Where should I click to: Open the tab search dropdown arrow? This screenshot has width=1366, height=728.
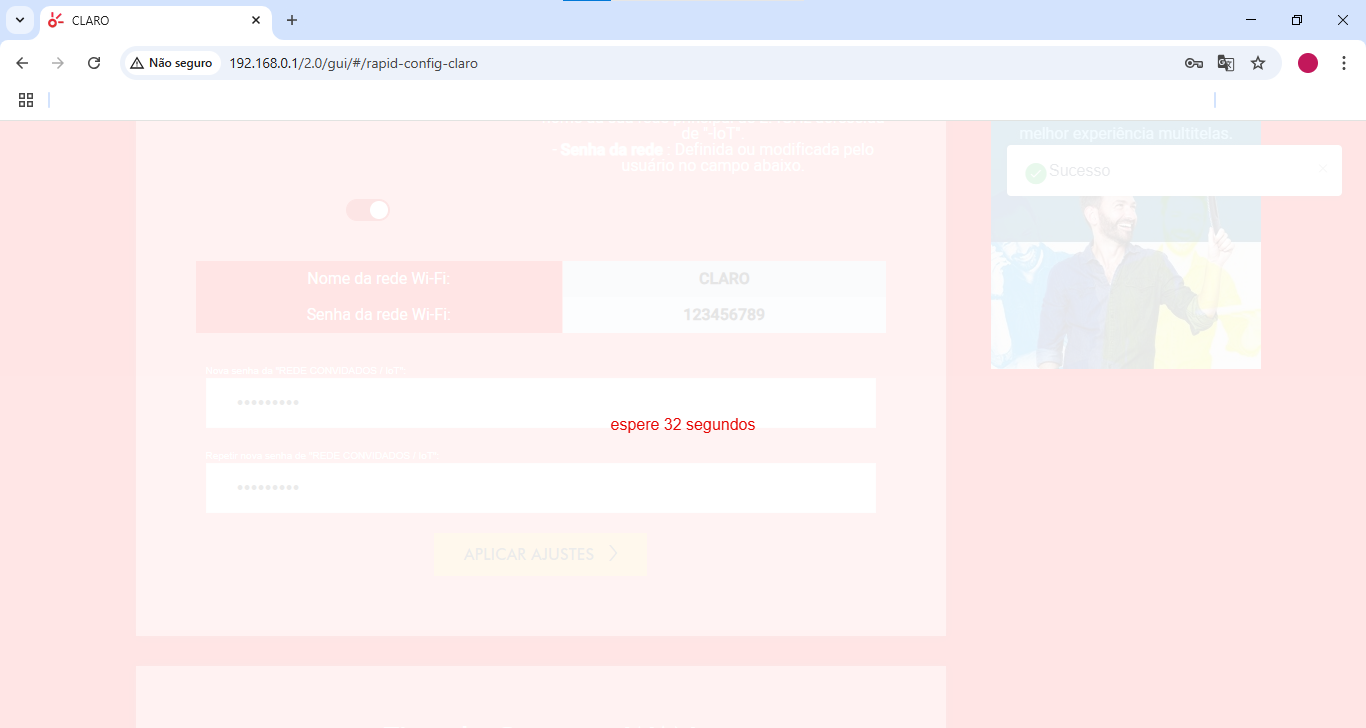tap(19, 20)
